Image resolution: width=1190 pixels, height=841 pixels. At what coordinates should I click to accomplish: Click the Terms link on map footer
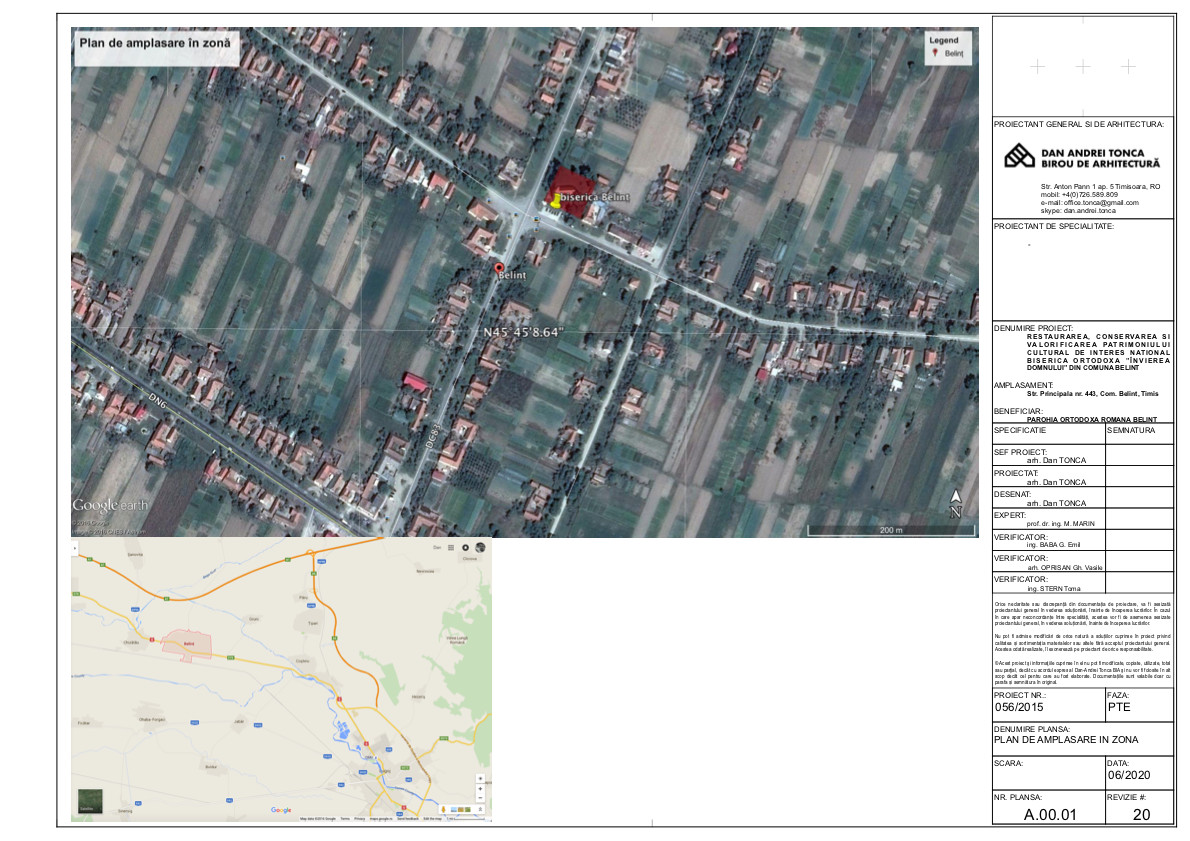pyautogui.click(x=345, y=819)
